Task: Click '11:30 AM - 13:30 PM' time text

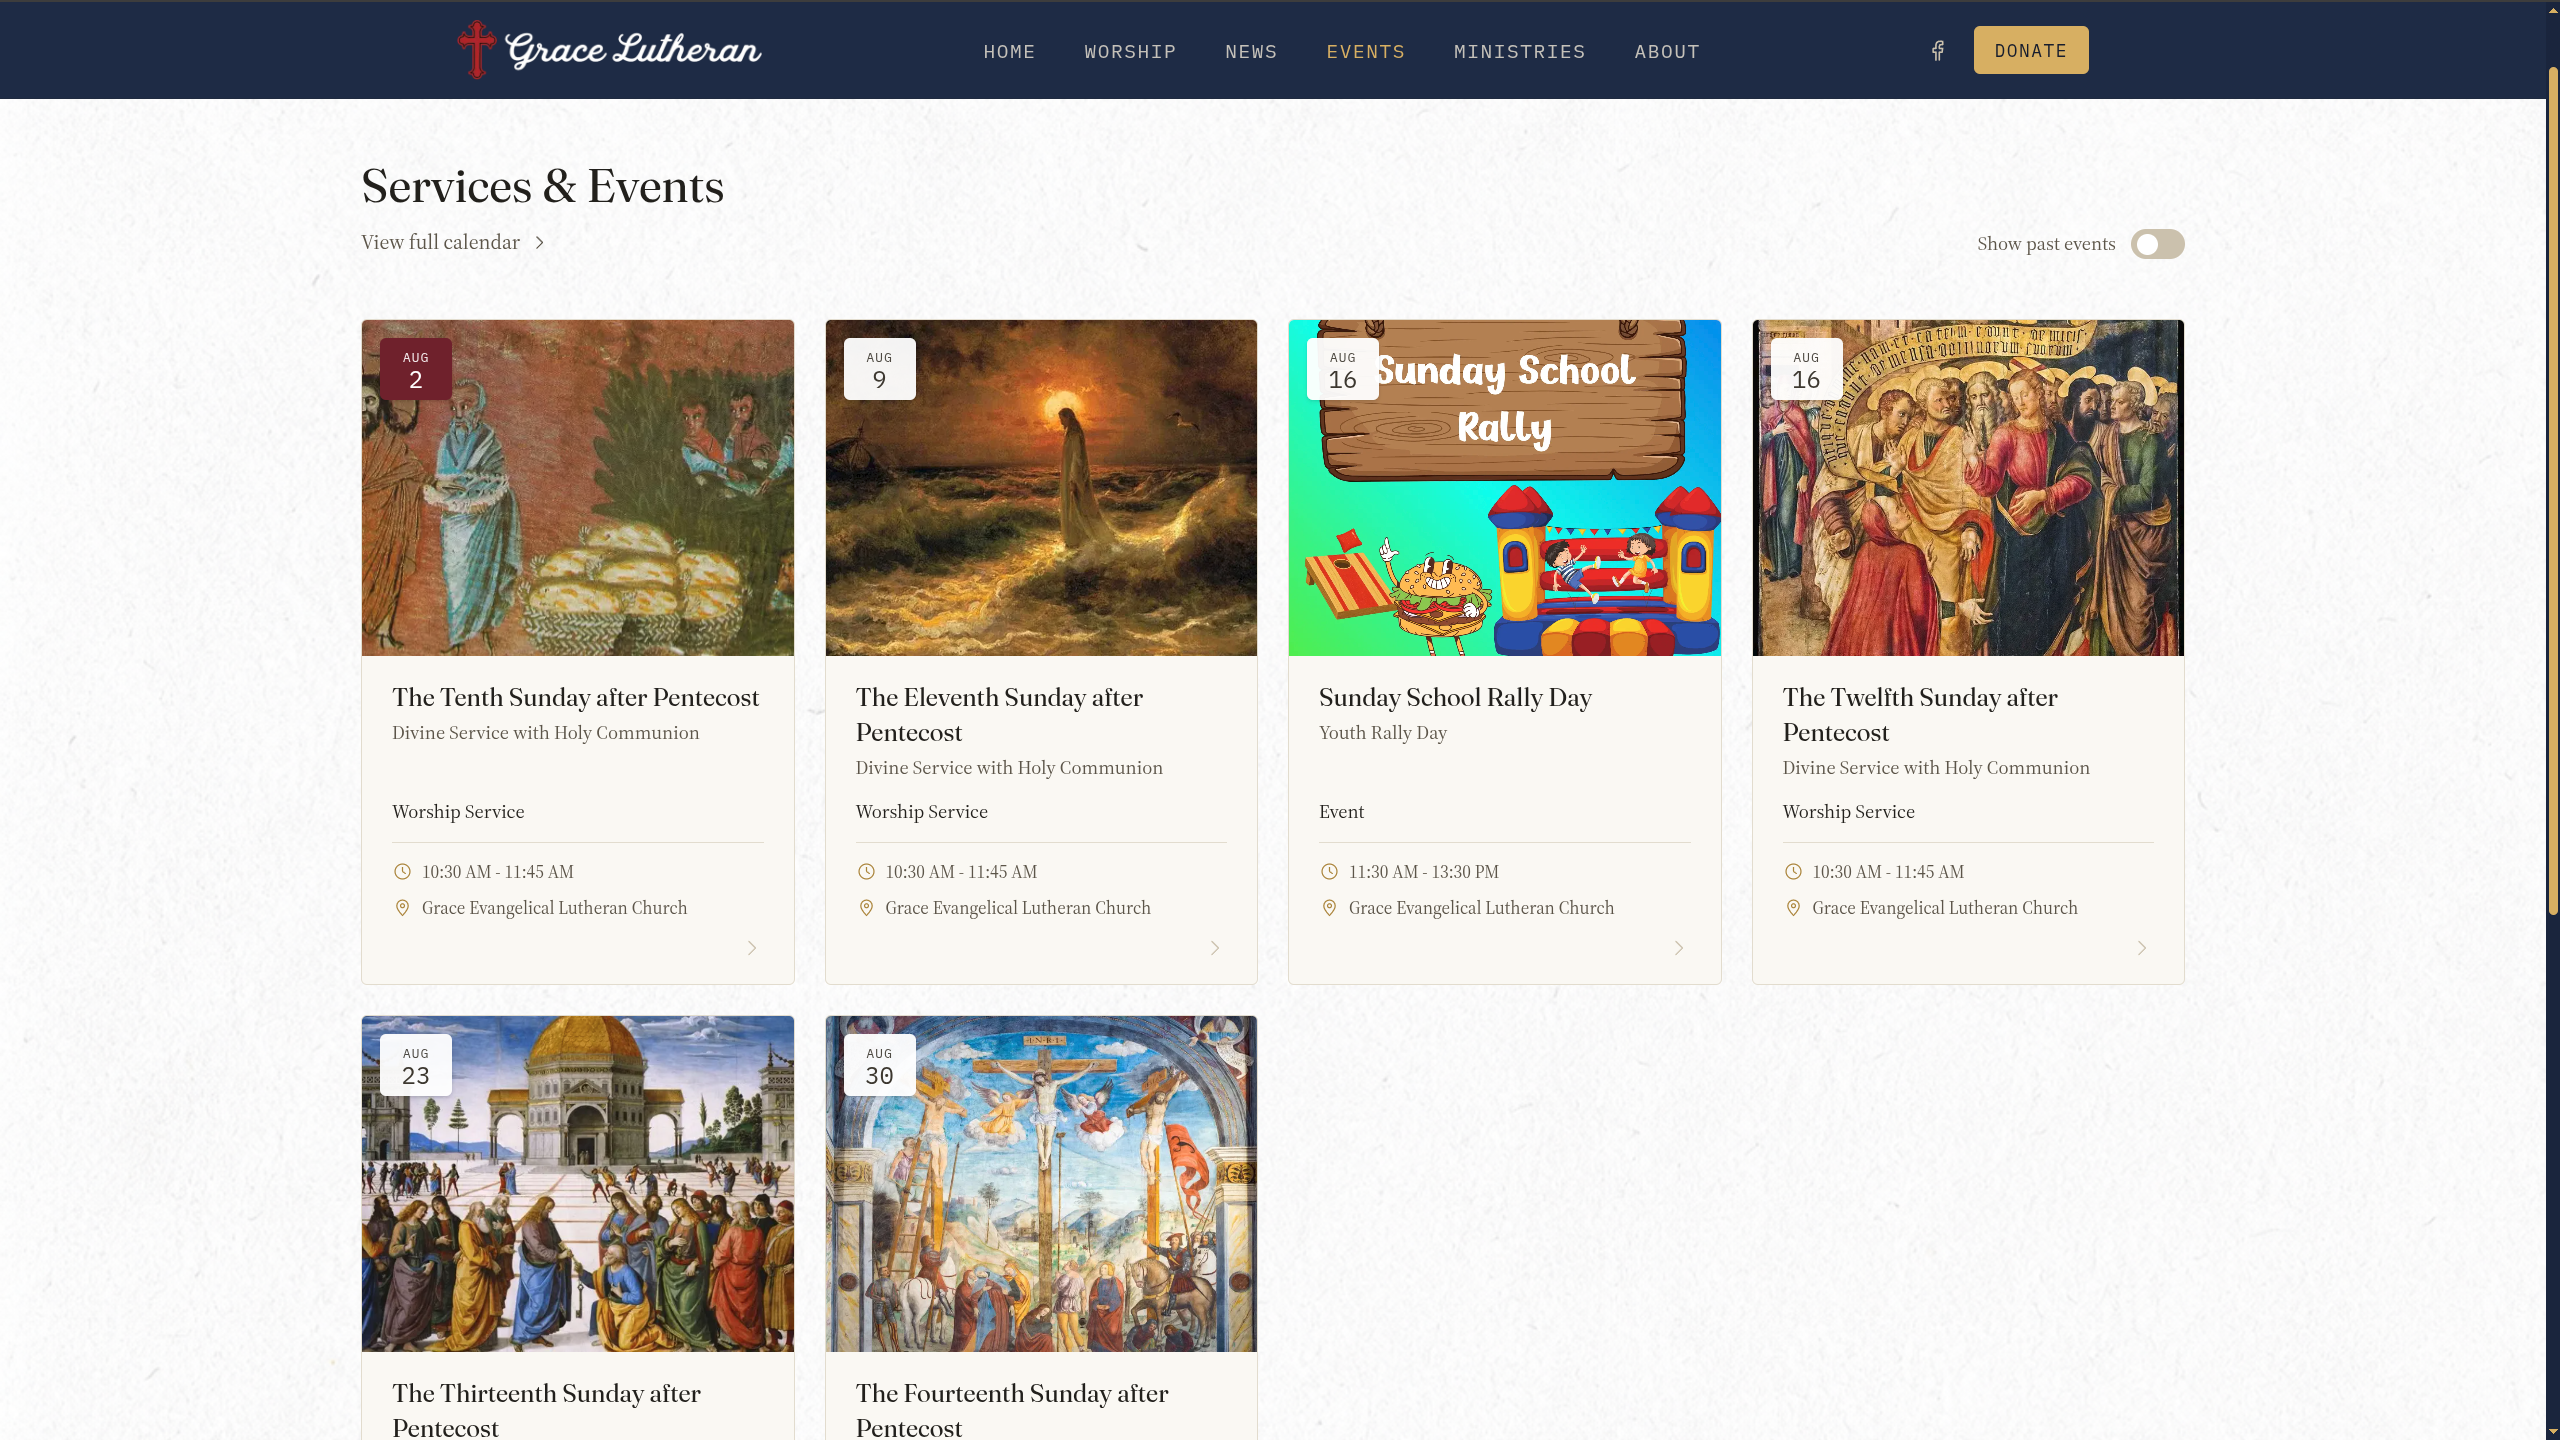Action: [x=1424, y=872]
